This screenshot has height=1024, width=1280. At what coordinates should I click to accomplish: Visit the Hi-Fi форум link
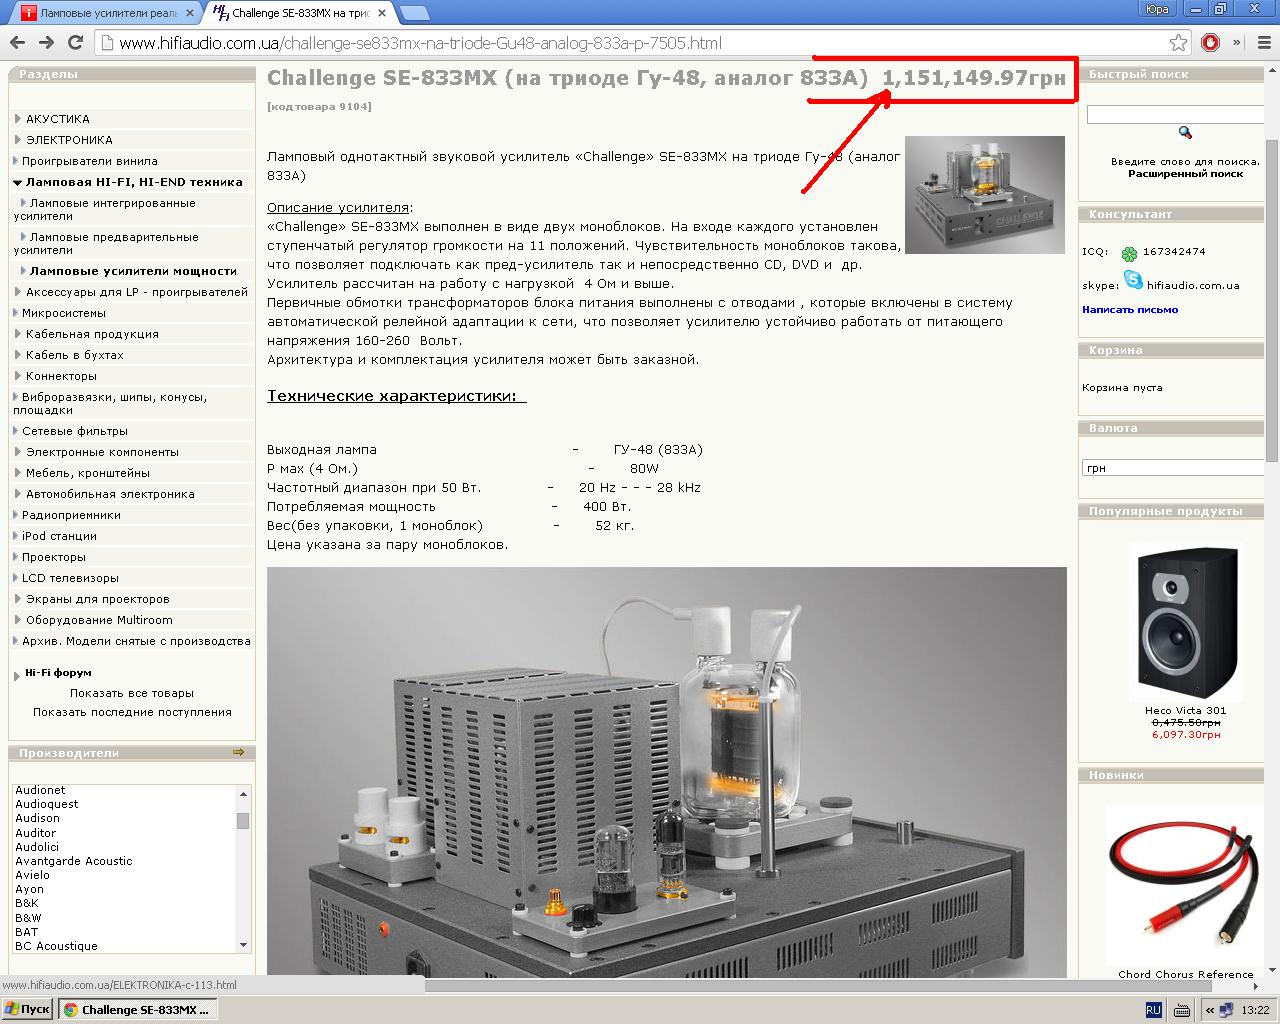coord(58,673)
